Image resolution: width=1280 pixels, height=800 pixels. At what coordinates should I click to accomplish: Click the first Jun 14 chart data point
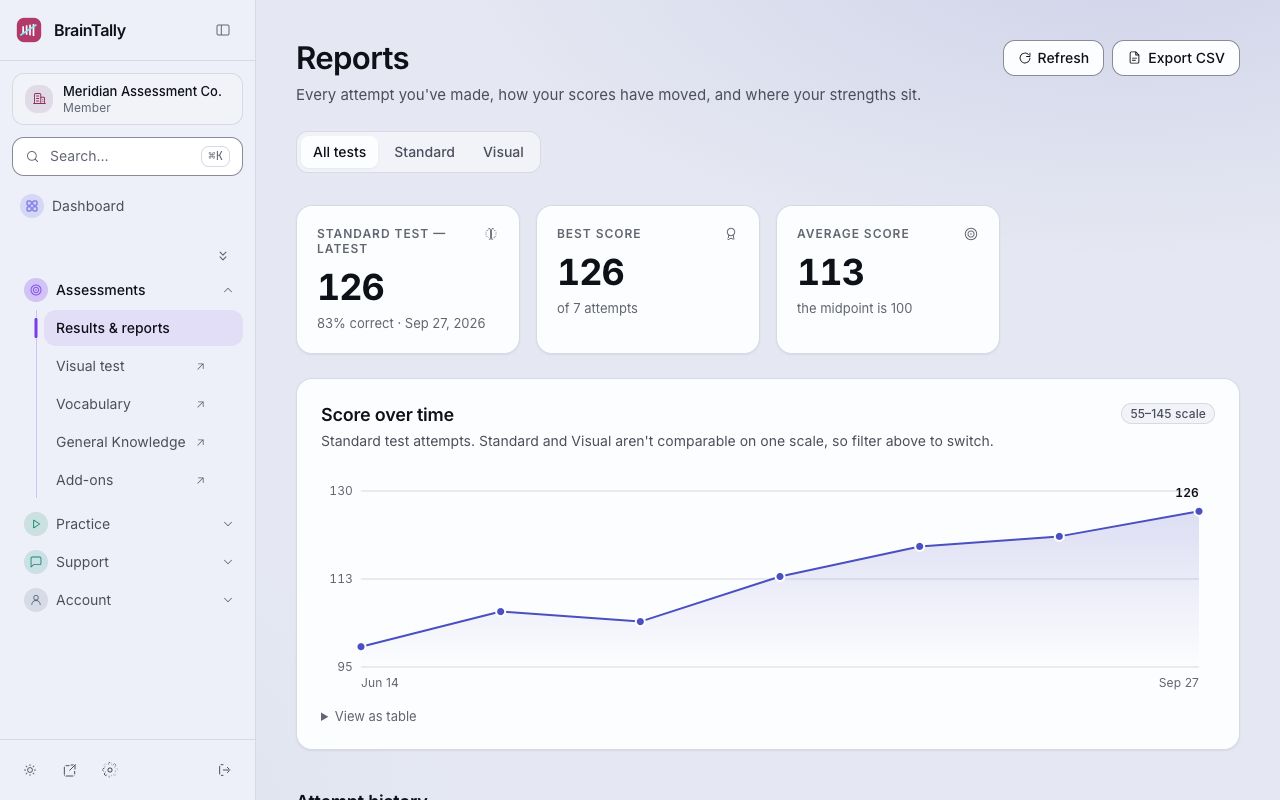tap(361, 647)
